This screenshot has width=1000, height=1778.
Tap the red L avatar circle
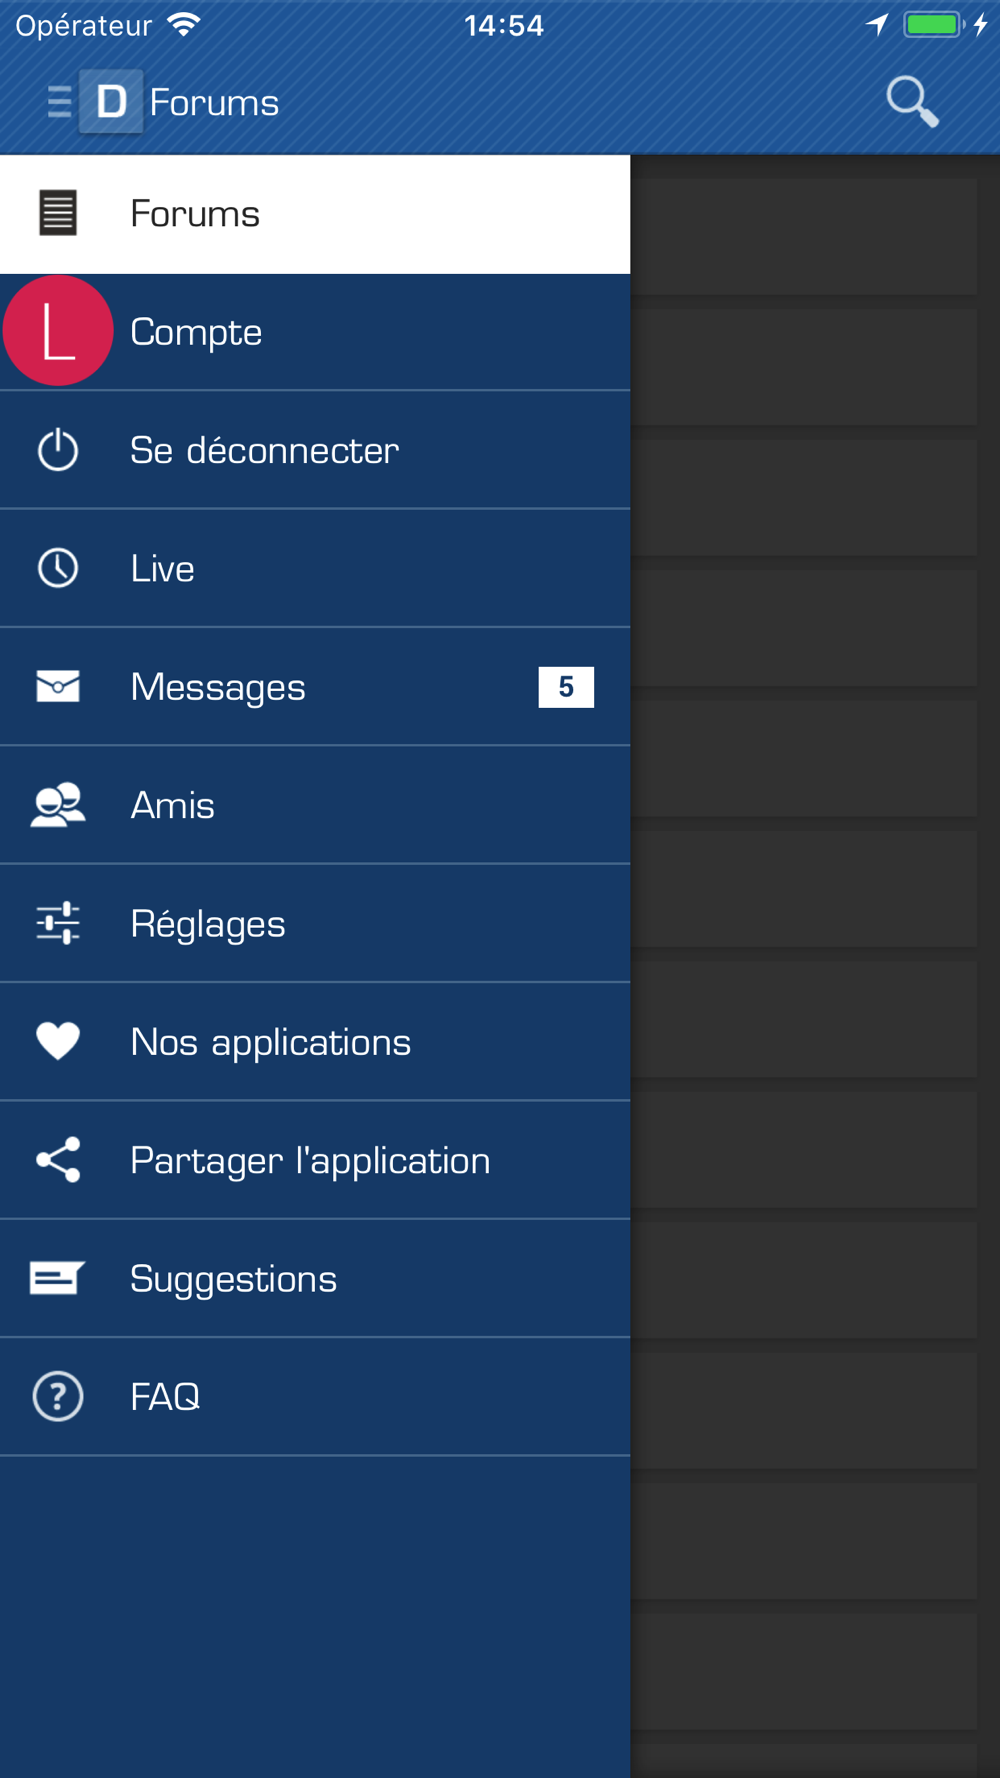pyautogui.click(x=58, y=331)
